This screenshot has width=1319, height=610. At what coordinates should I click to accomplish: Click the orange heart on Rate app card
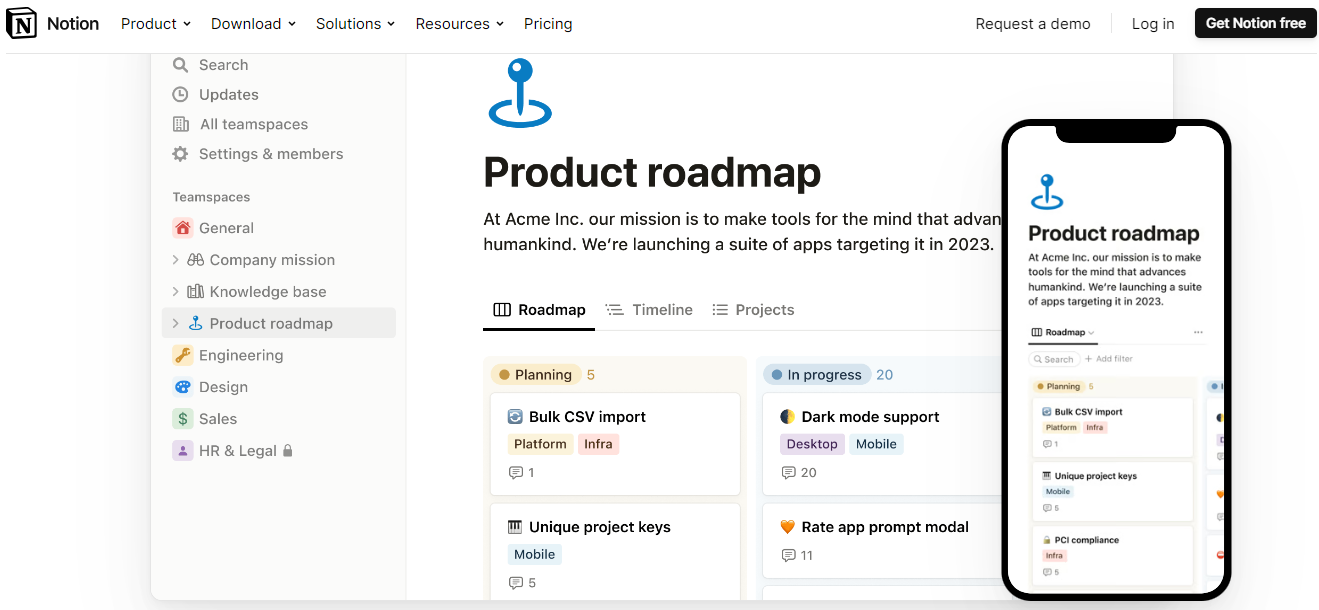click(788, 527)
